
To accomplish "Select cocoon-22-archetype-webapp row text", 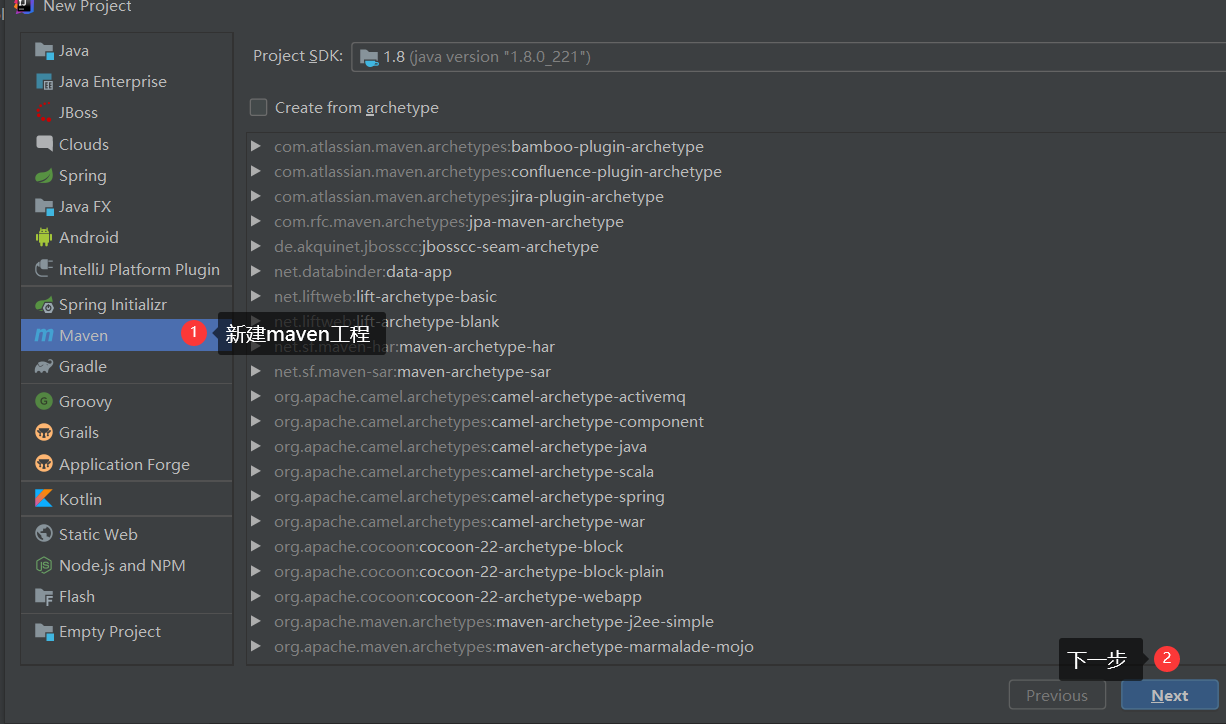I will click(x=458, y=596).
